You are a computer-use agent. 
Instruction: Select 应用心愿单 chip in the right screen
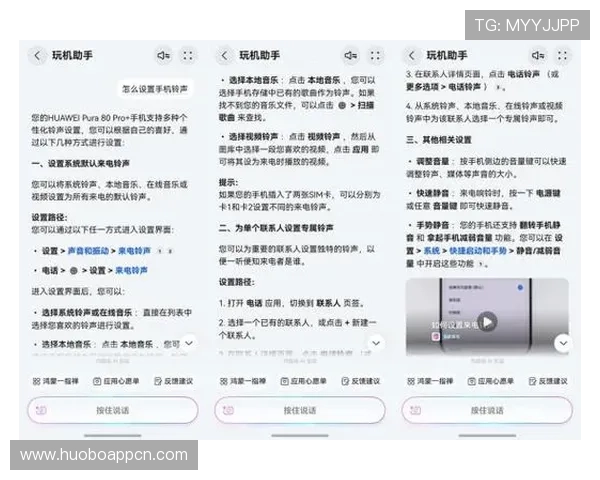[x=491, y=381]
